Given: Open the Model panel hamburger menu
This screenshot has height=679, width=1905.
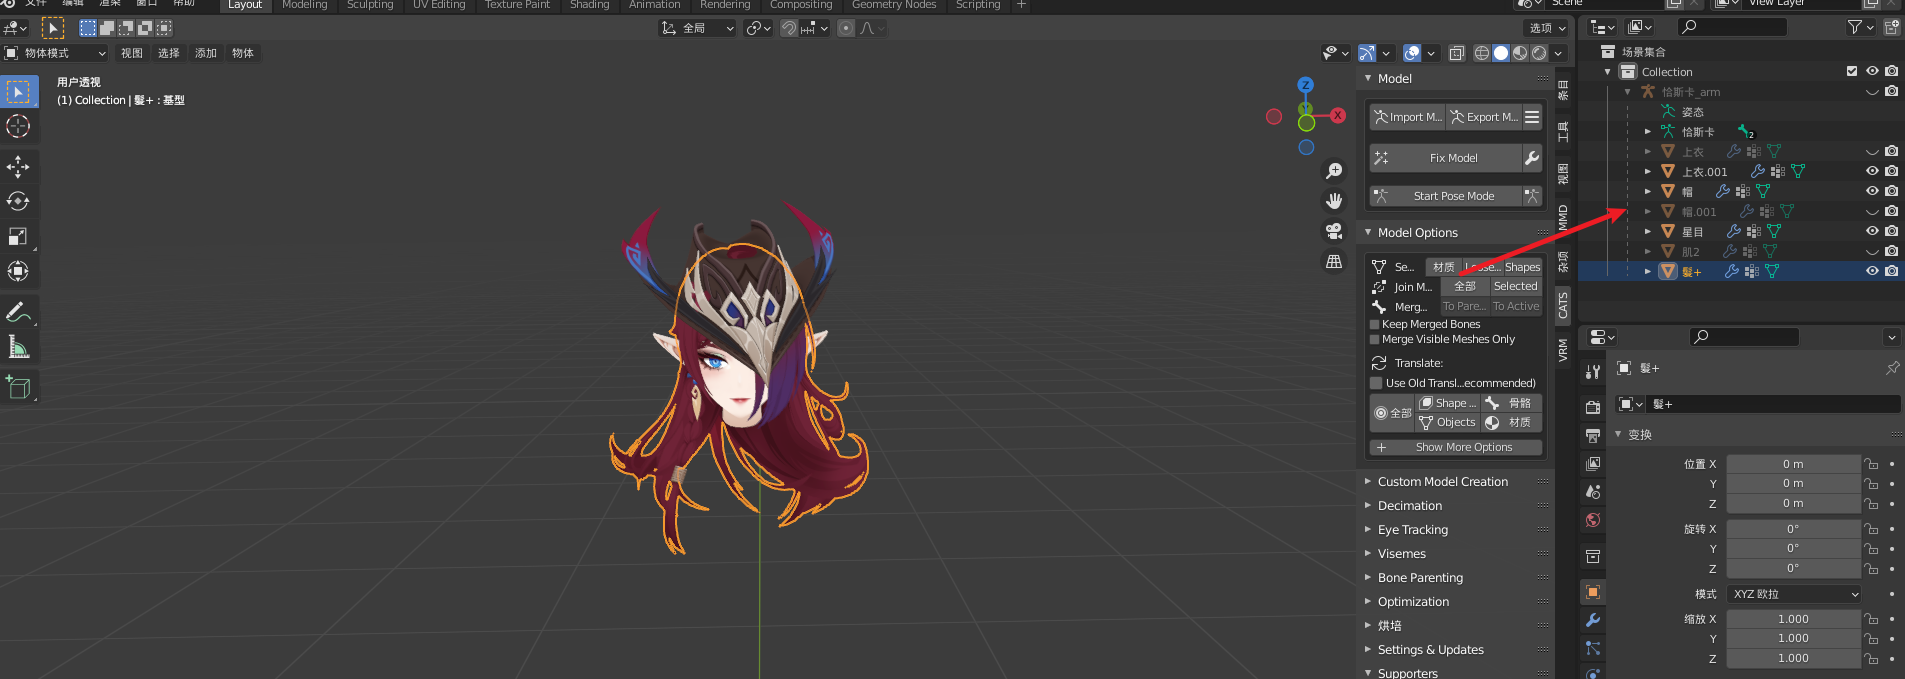Looking at the screenshot, I should click(x=1532, y=117).
